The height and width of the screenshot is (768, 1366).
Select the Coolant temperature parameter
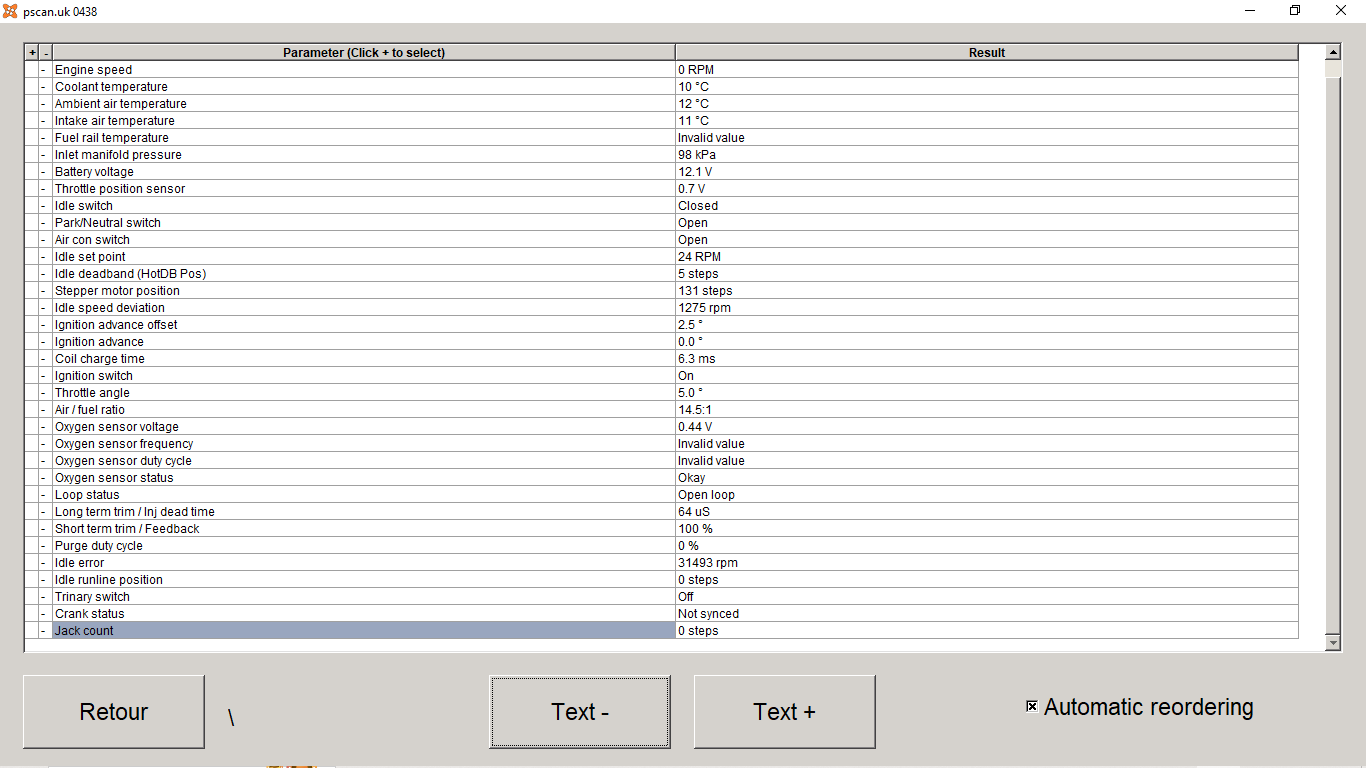364,87
